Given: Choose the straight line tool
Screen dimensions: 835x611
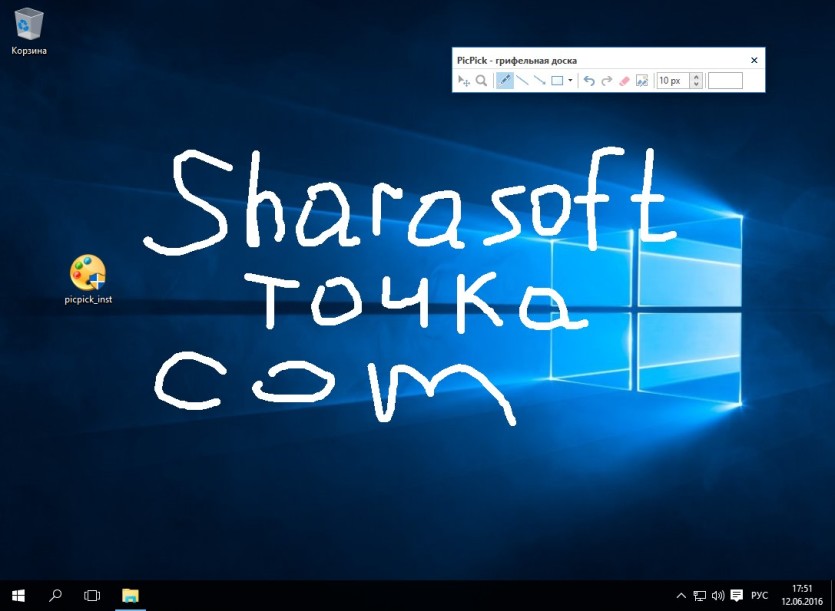Looking at the screenshot, I should 522,81.
